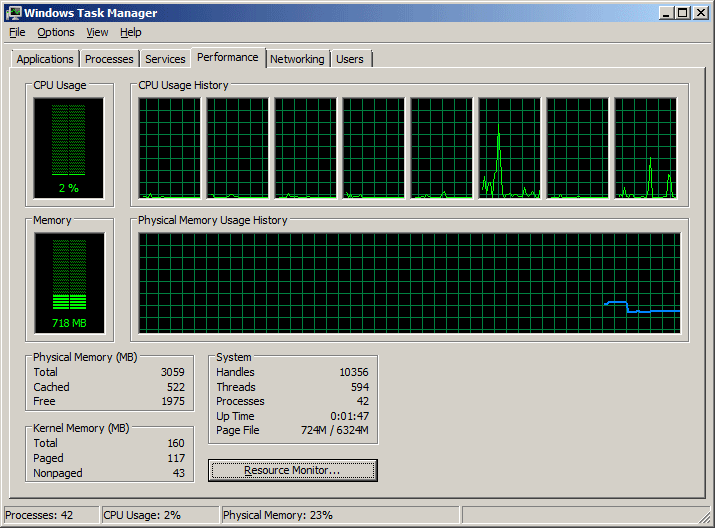Minimize the Task Manager window
The height and width of the screenshot is (528, 715).
[x=666, y=13]
